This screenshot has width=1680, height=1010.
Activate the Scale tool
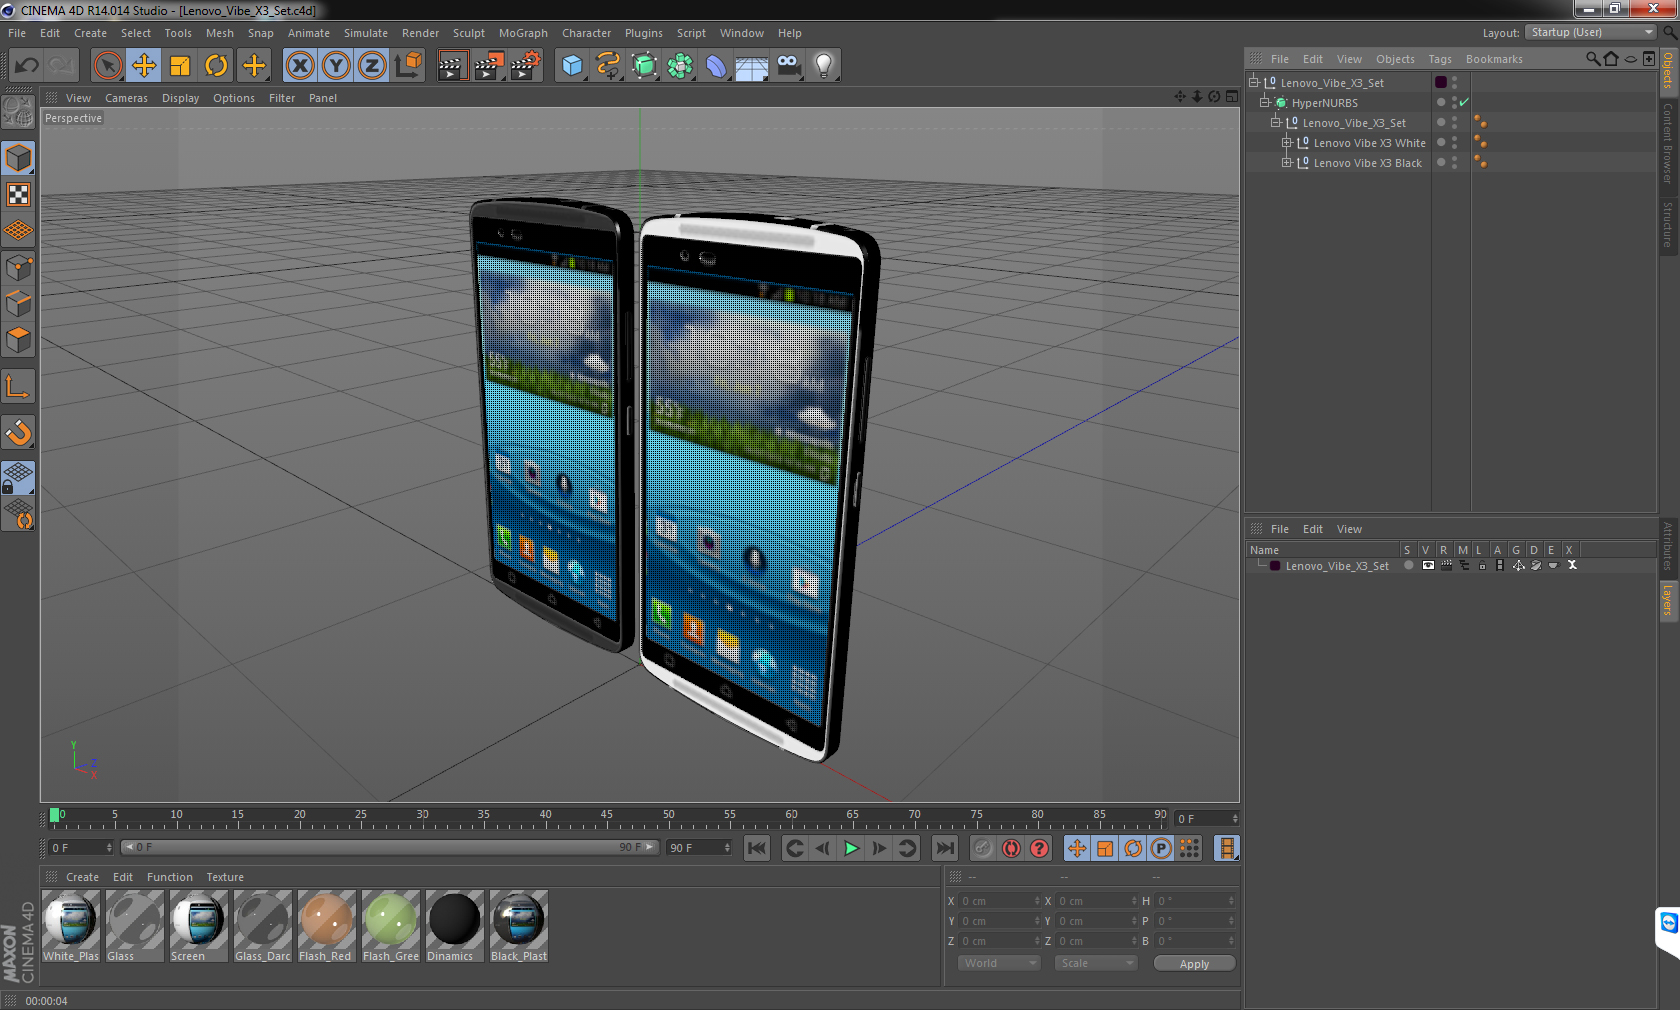click(180, 66)
